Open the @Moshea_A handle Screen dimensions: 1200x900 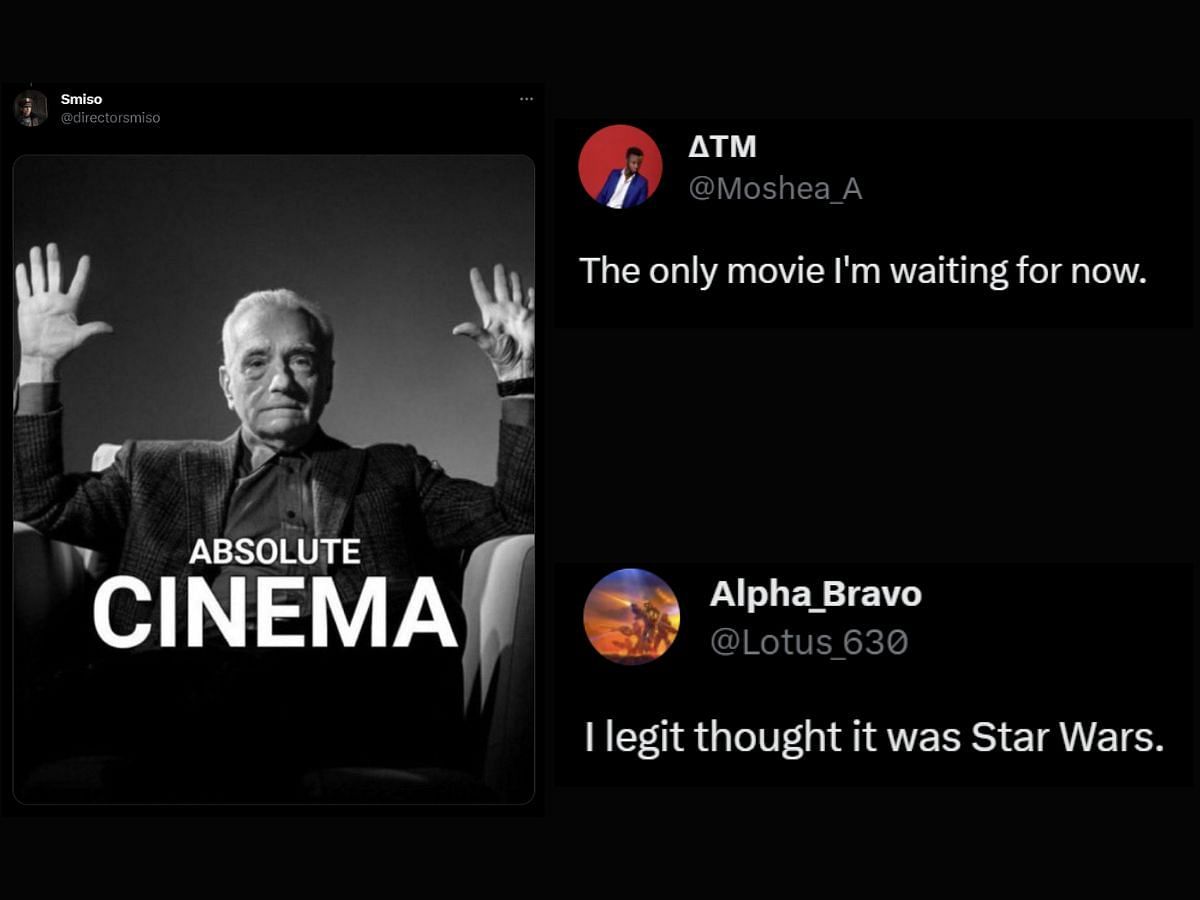click(775, 188)
